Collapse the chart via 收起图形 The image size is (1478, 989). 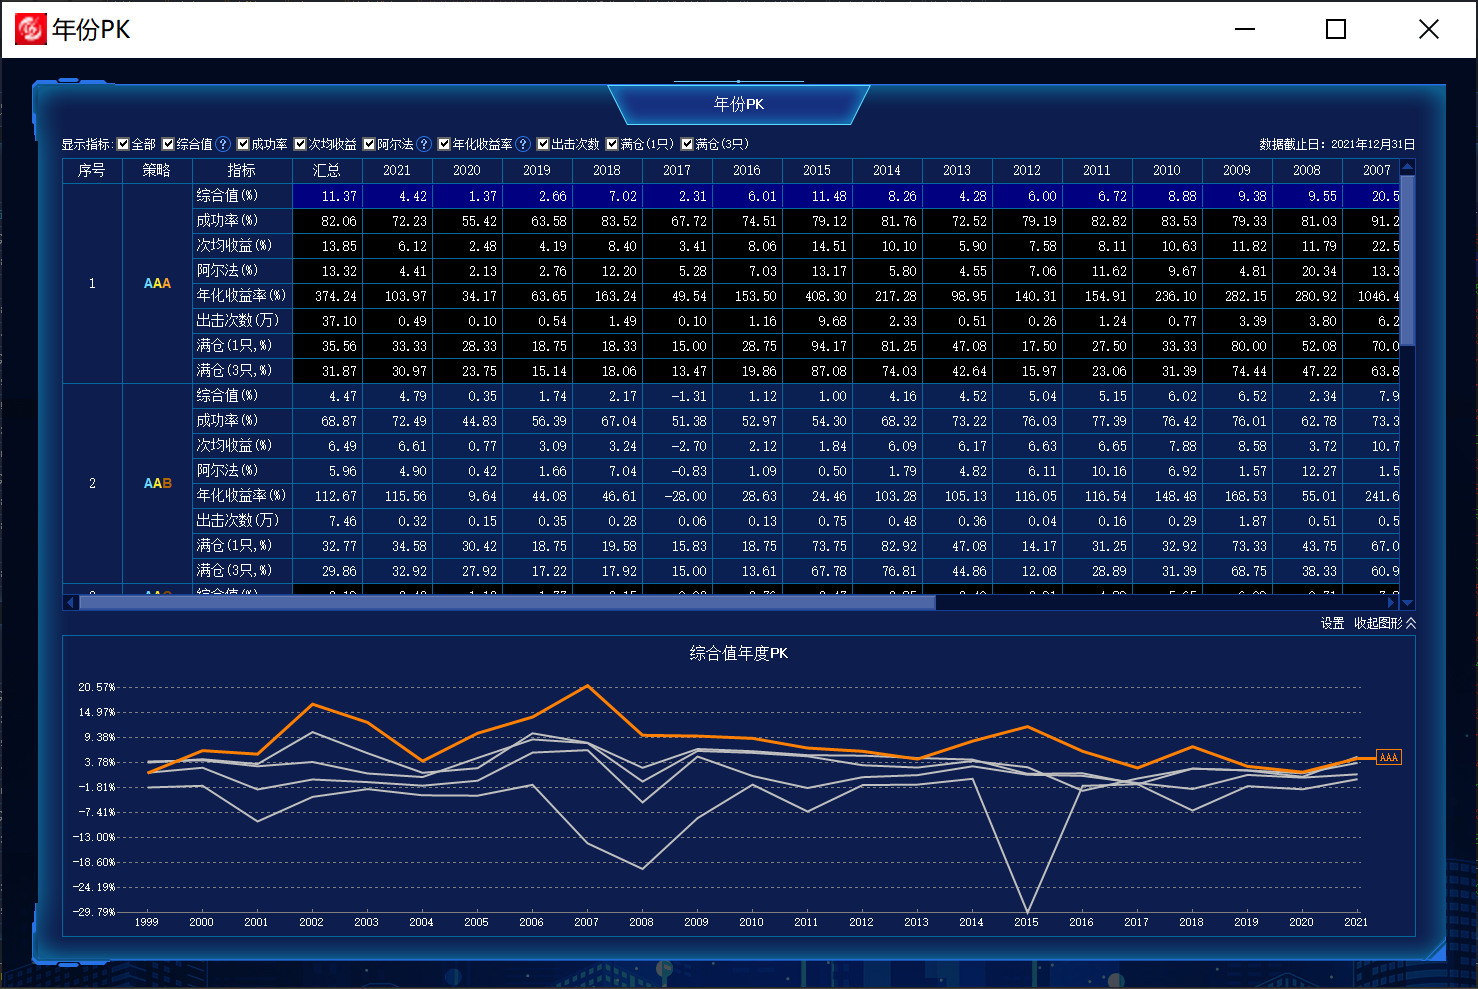pyautogui.click(x=1384, y=623)
